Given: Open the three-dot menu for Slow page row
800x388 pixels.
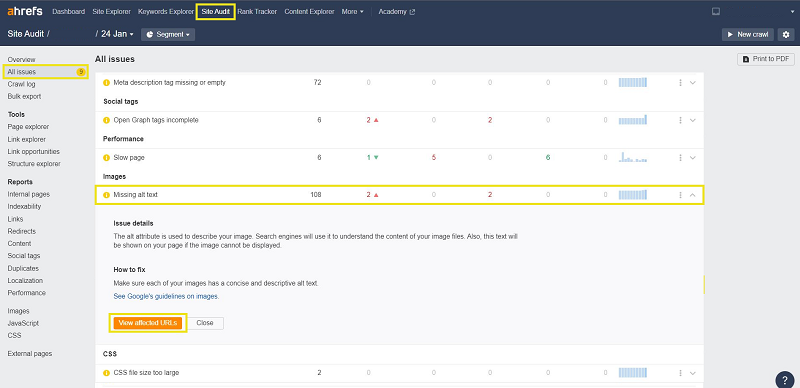Looking at the screenshot, I should point(681,158).
